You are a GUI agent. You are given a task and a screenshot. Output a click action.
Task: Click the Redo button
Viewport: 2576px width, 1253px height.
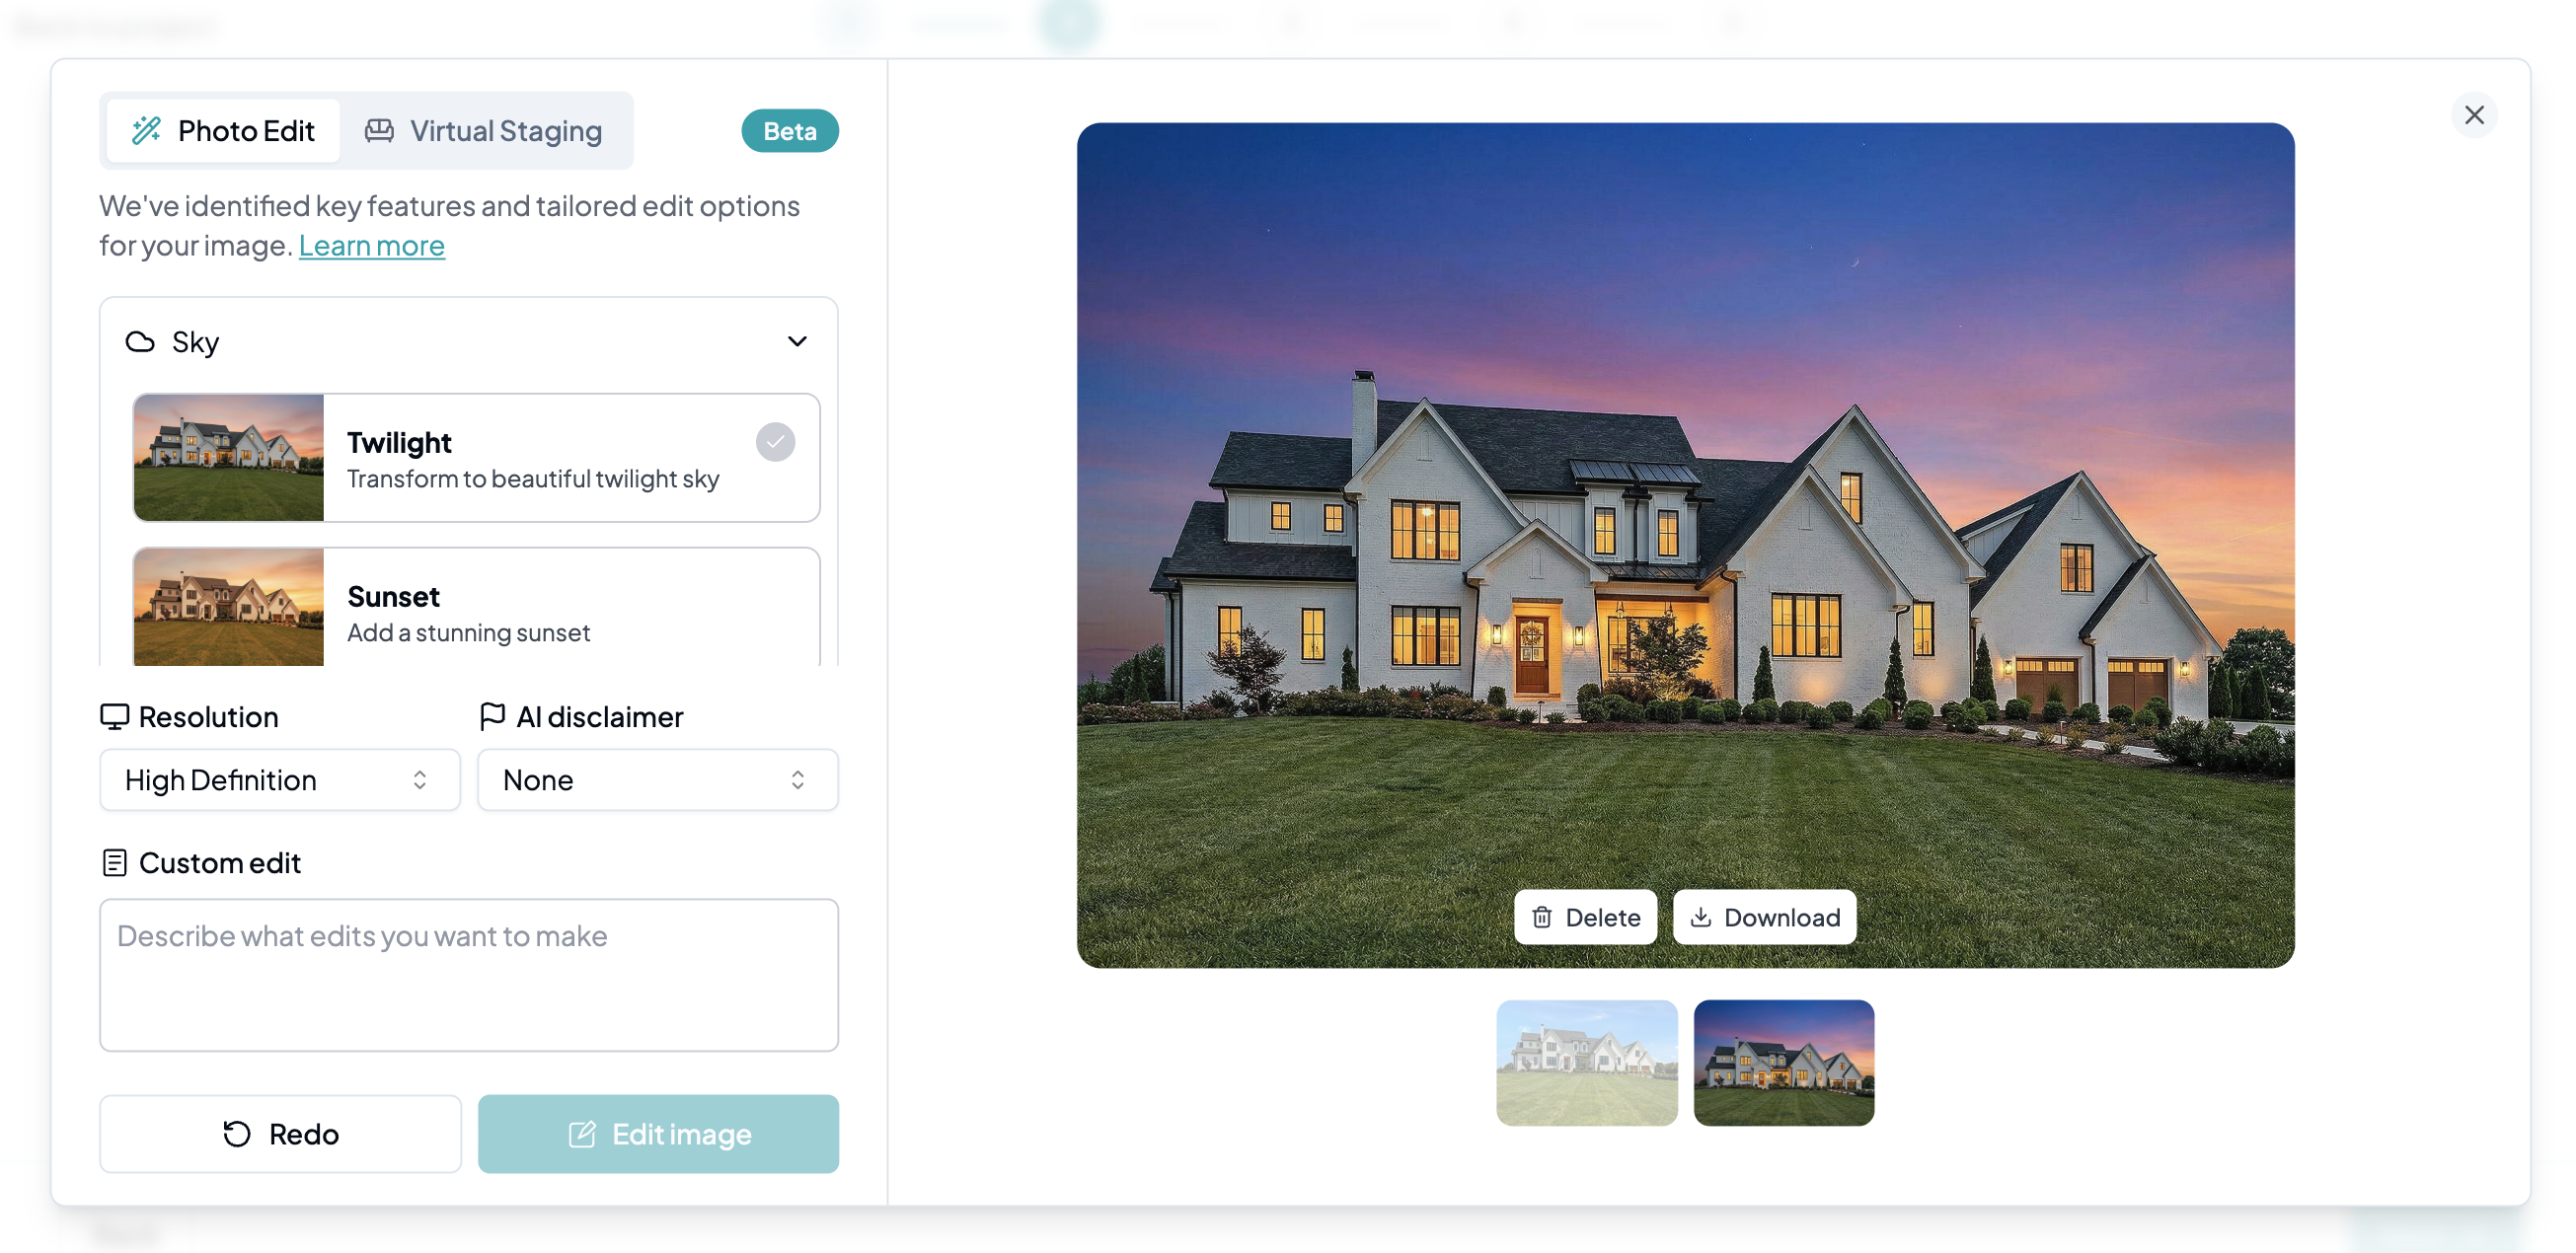coord(280,1134)
